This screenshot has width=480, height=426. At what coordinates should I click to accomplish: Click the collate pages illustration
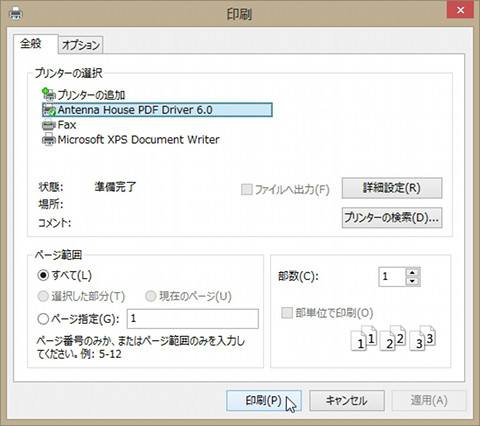393,338
